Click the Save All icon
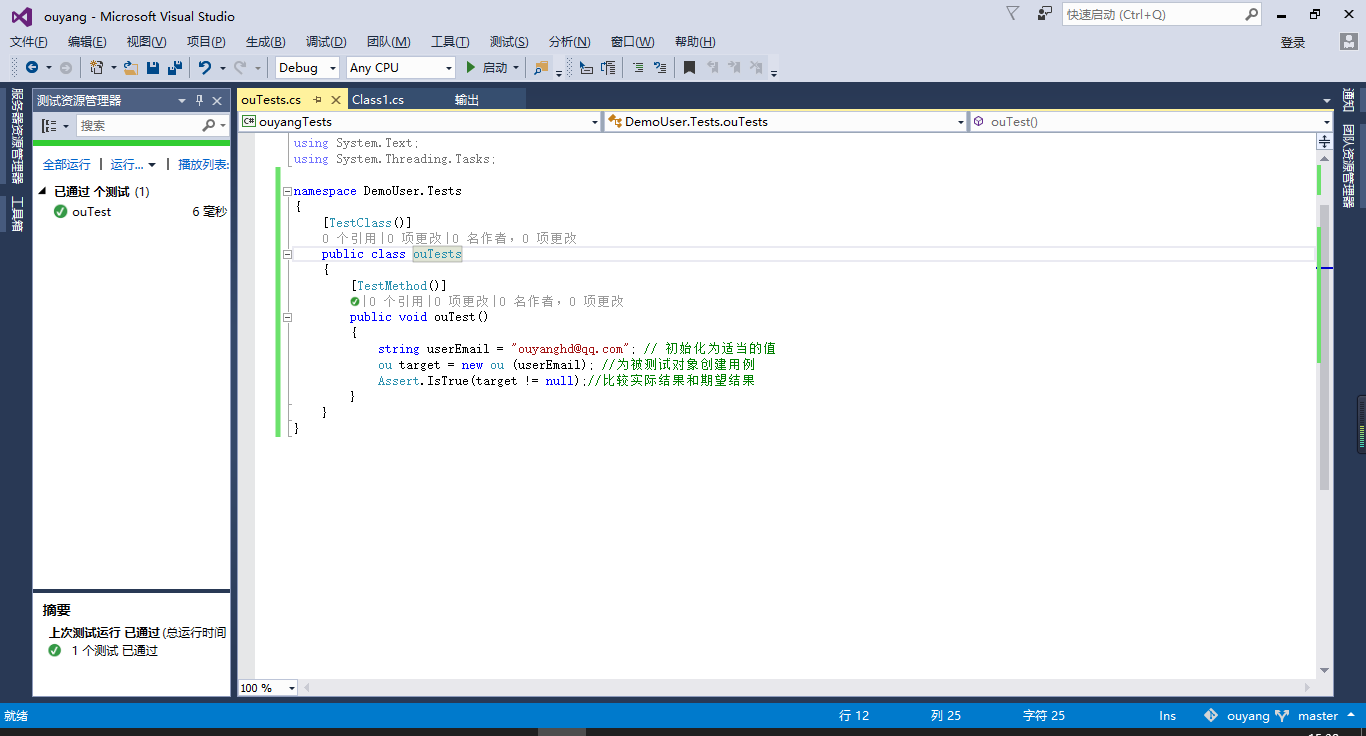 tap(175, 68)
